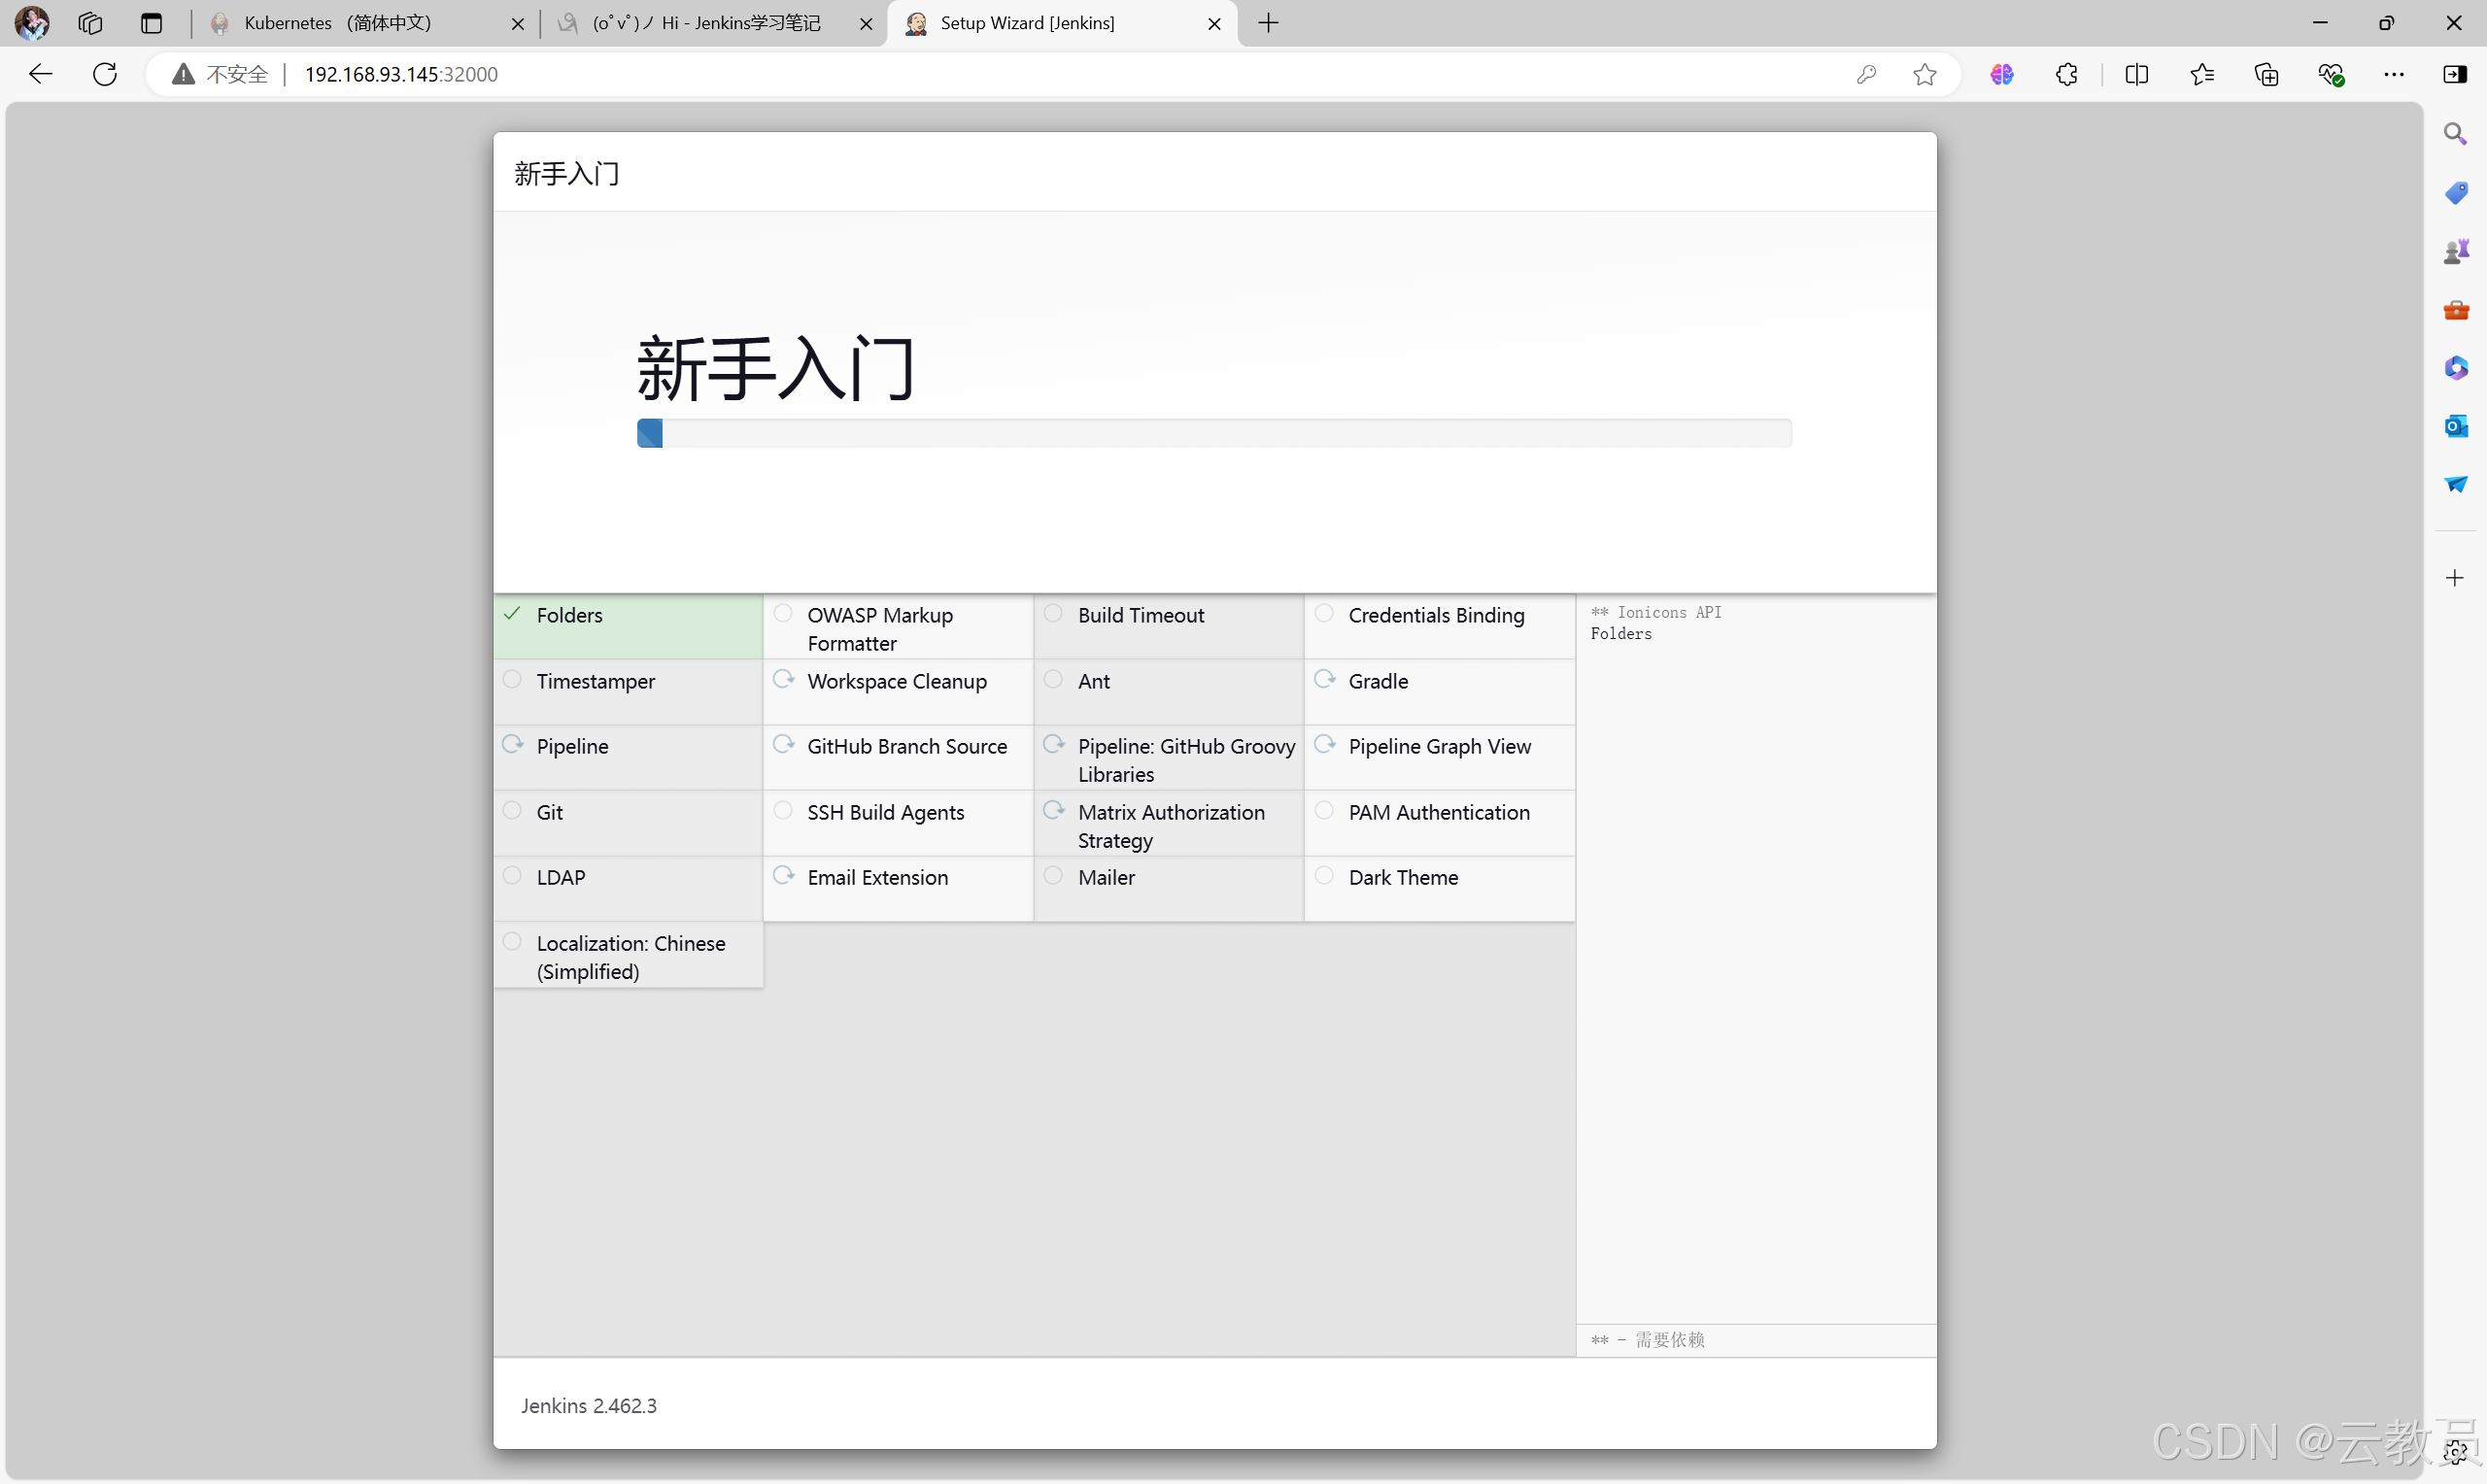Add new sidebar app plus icon
This screenshot has width=2487, height=1484.
click(x=2455, y=578)
